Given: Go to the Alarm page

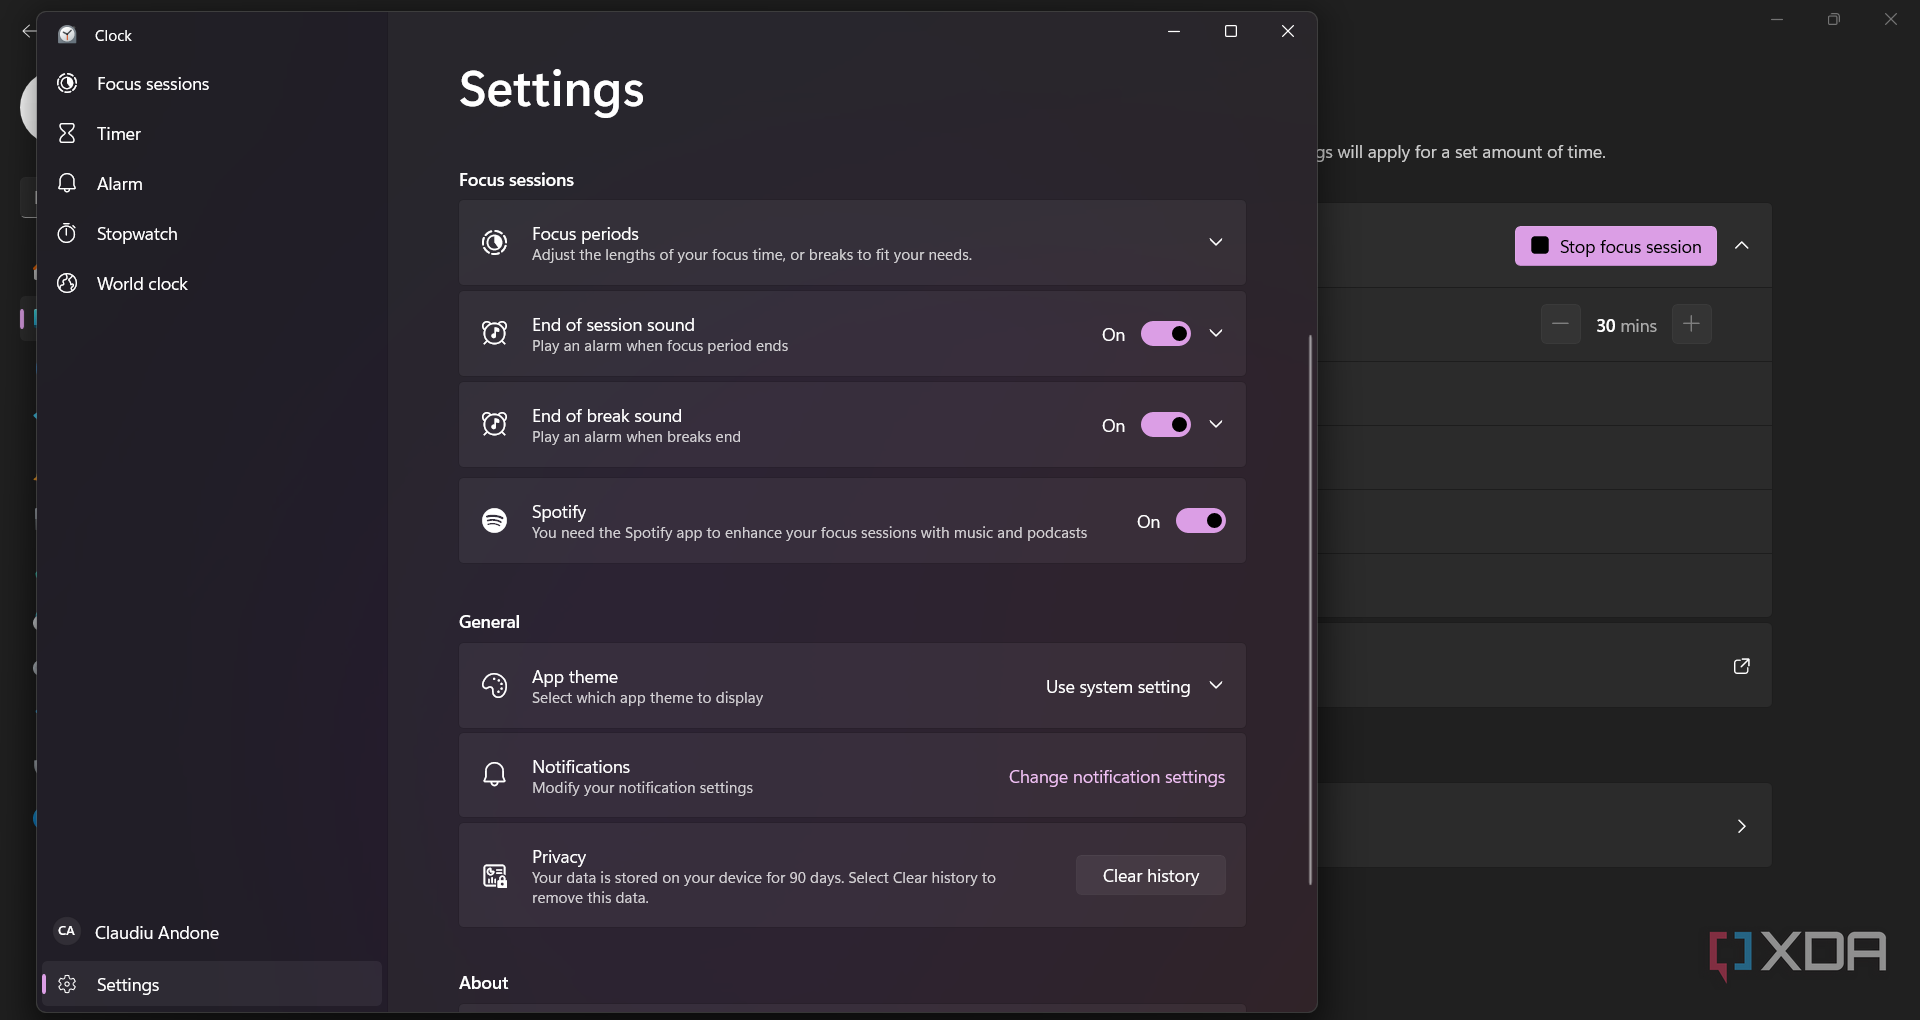Looking at the screenshot, I should coord(210,184).
